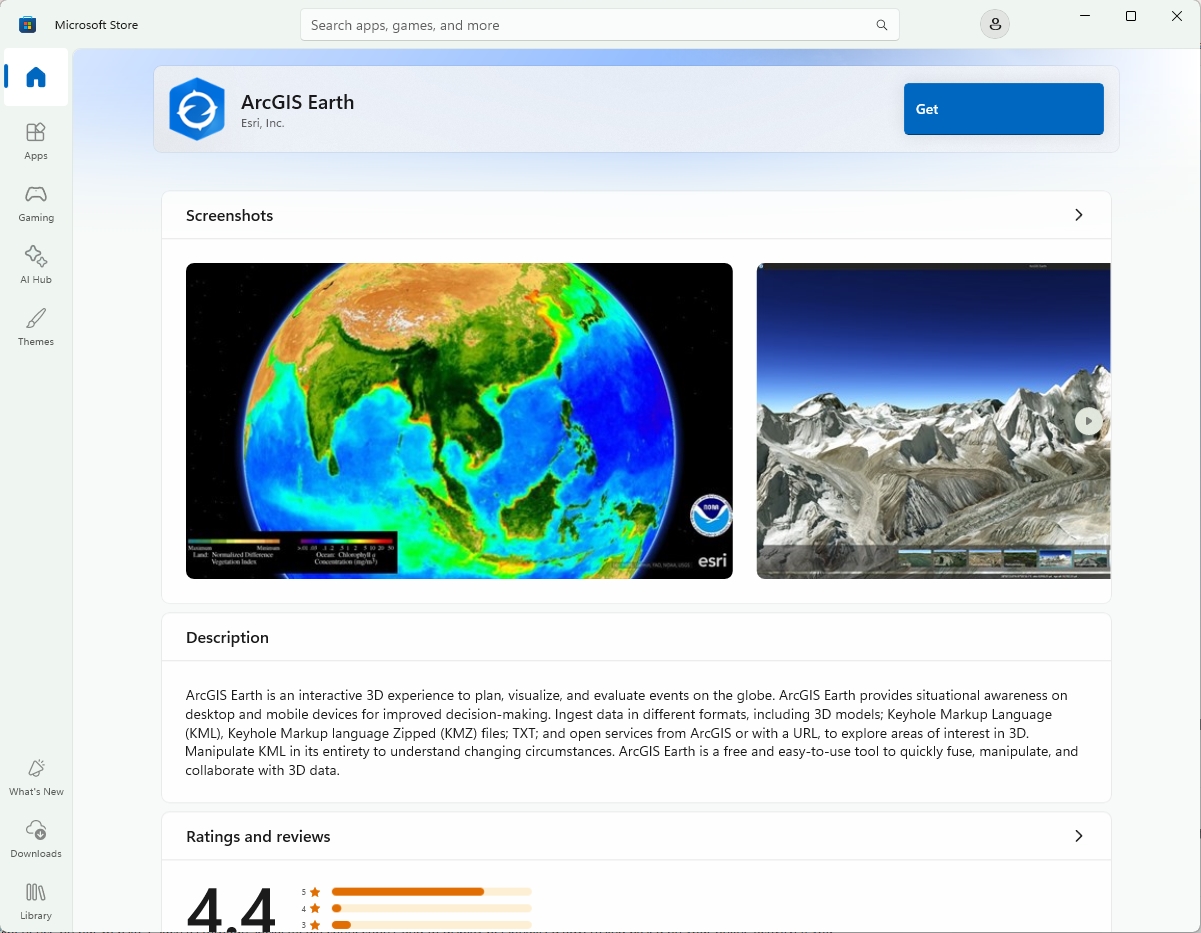This screenshot has height=933, width=1201.
Task: Click the 4.4 rating score
Action: pyautogui.click(x=230, y=908)
